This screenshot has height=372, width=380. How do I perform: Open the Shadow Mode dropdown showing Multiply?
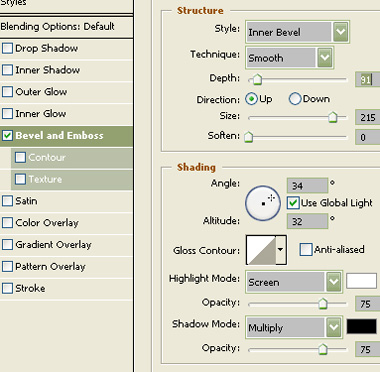(x=294, y=327)
